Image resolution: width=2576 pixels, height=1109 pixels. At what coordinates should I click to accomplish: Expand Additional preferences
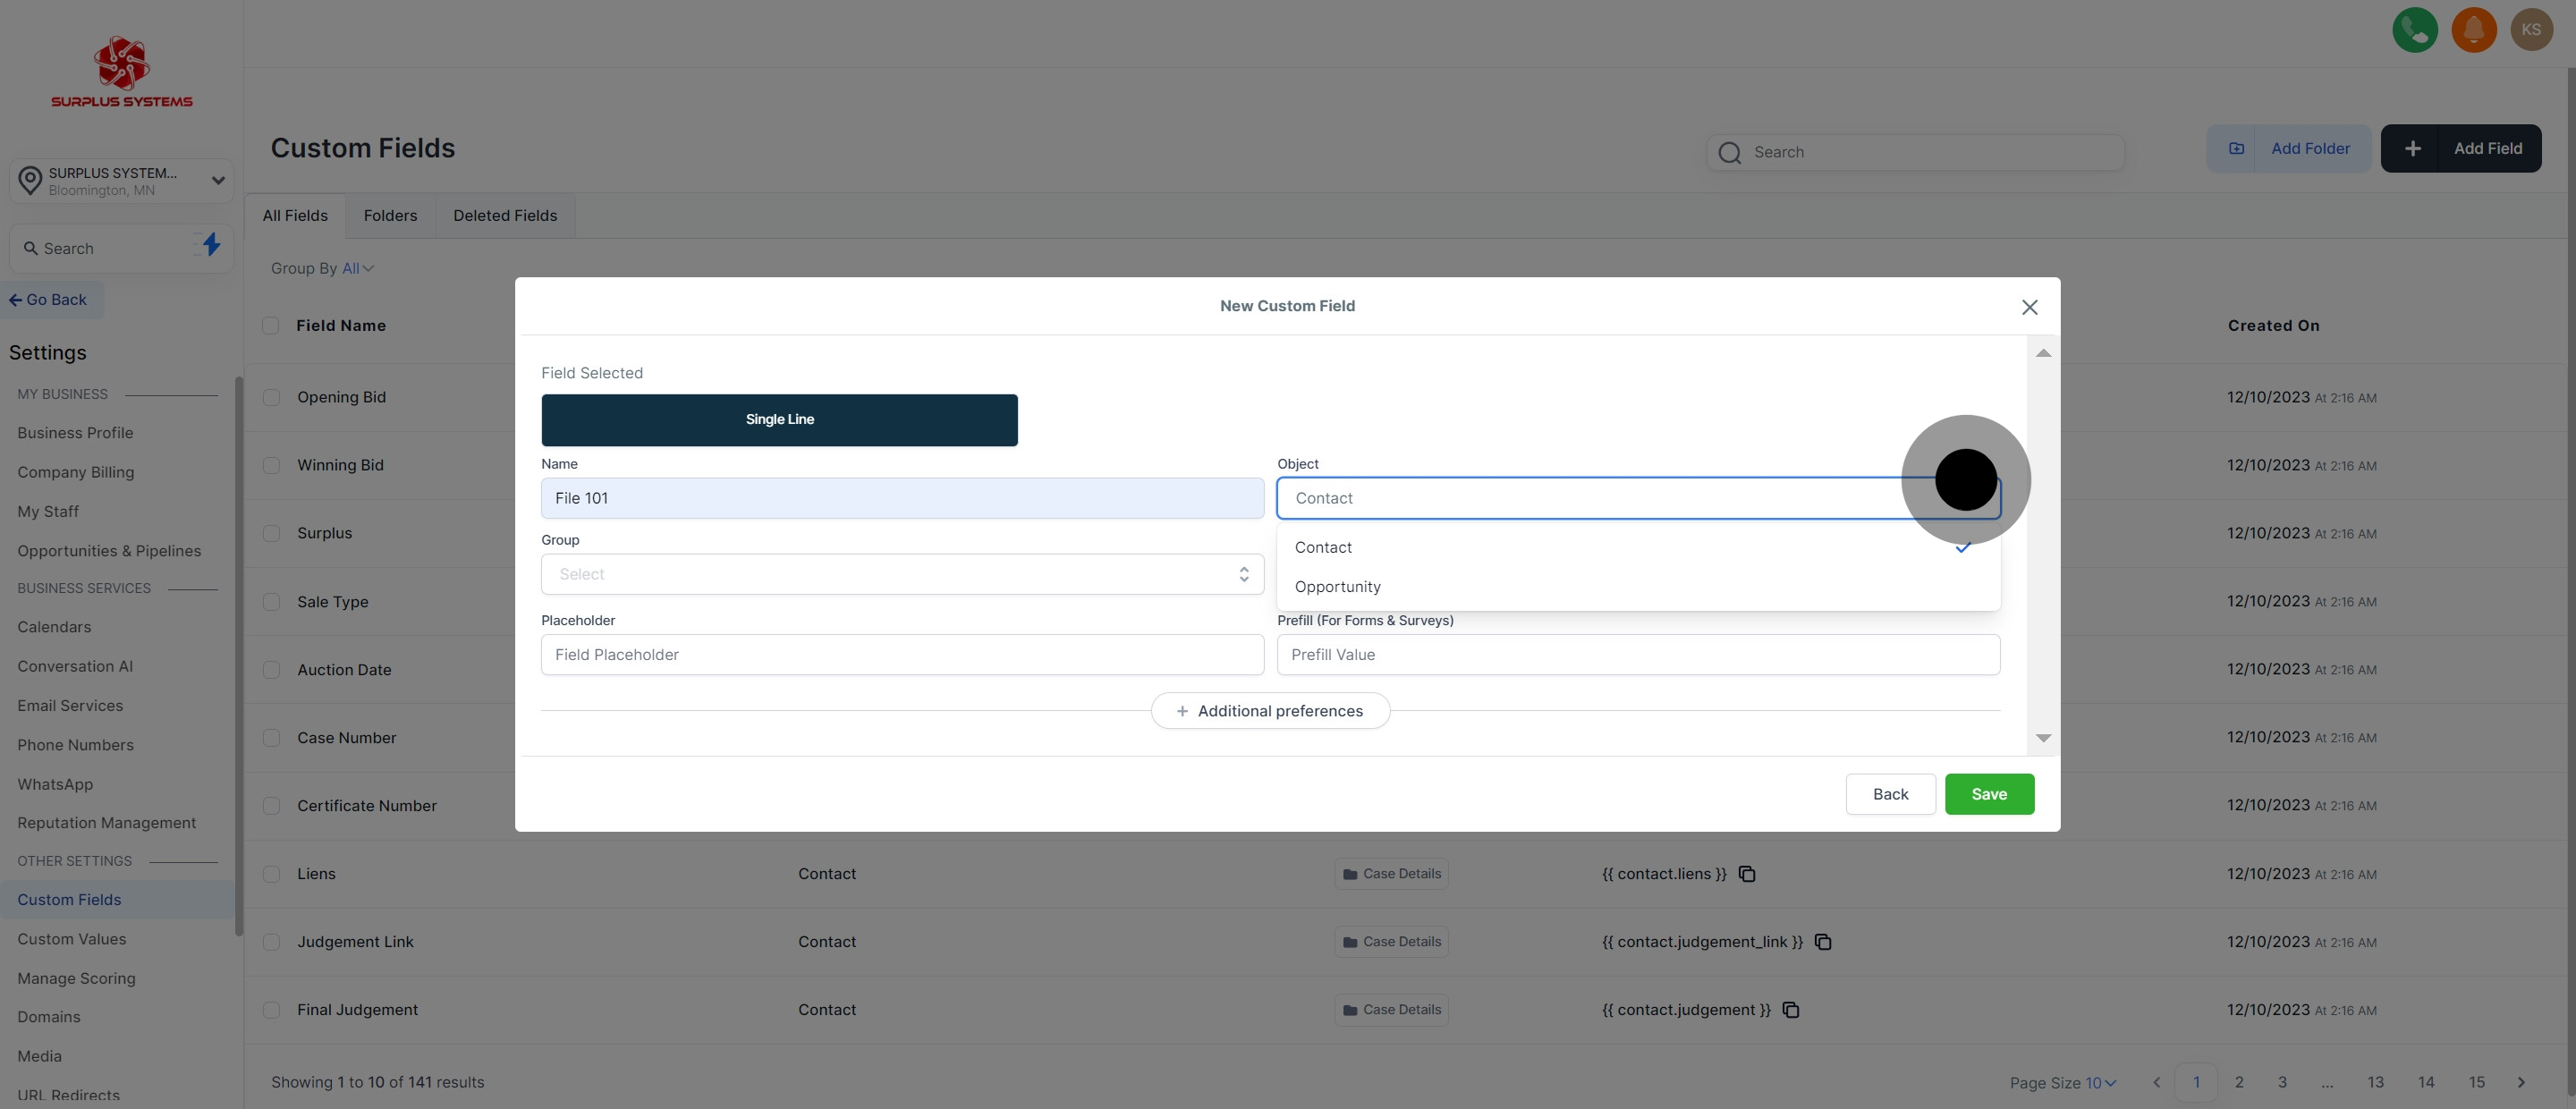click(1269, 711)
